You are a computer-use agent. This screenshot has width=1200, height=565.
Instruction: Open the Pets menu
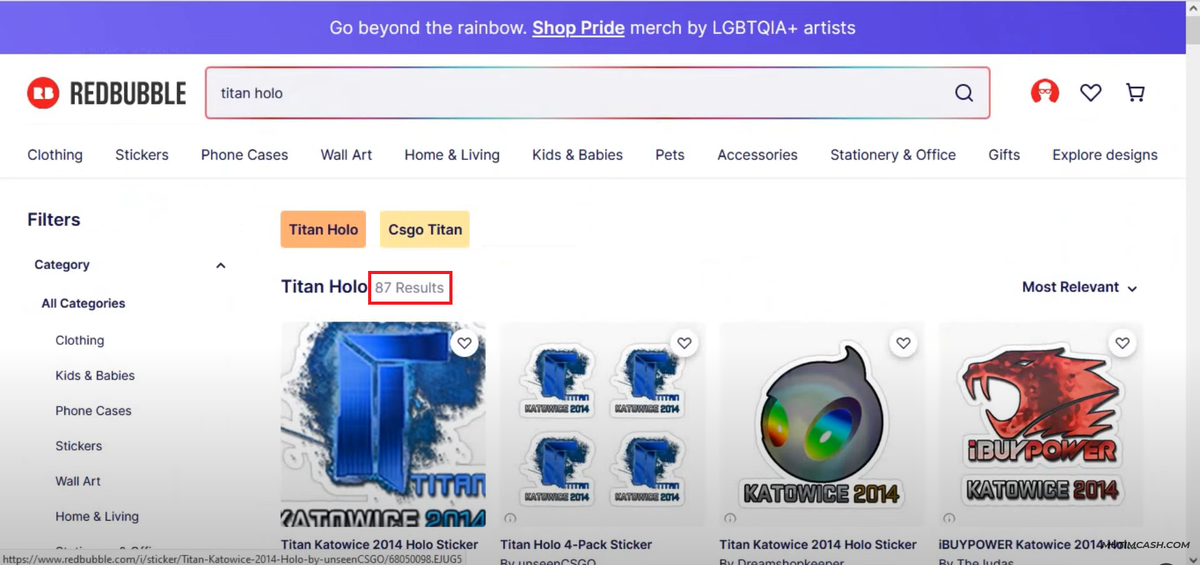pos(670,155)
